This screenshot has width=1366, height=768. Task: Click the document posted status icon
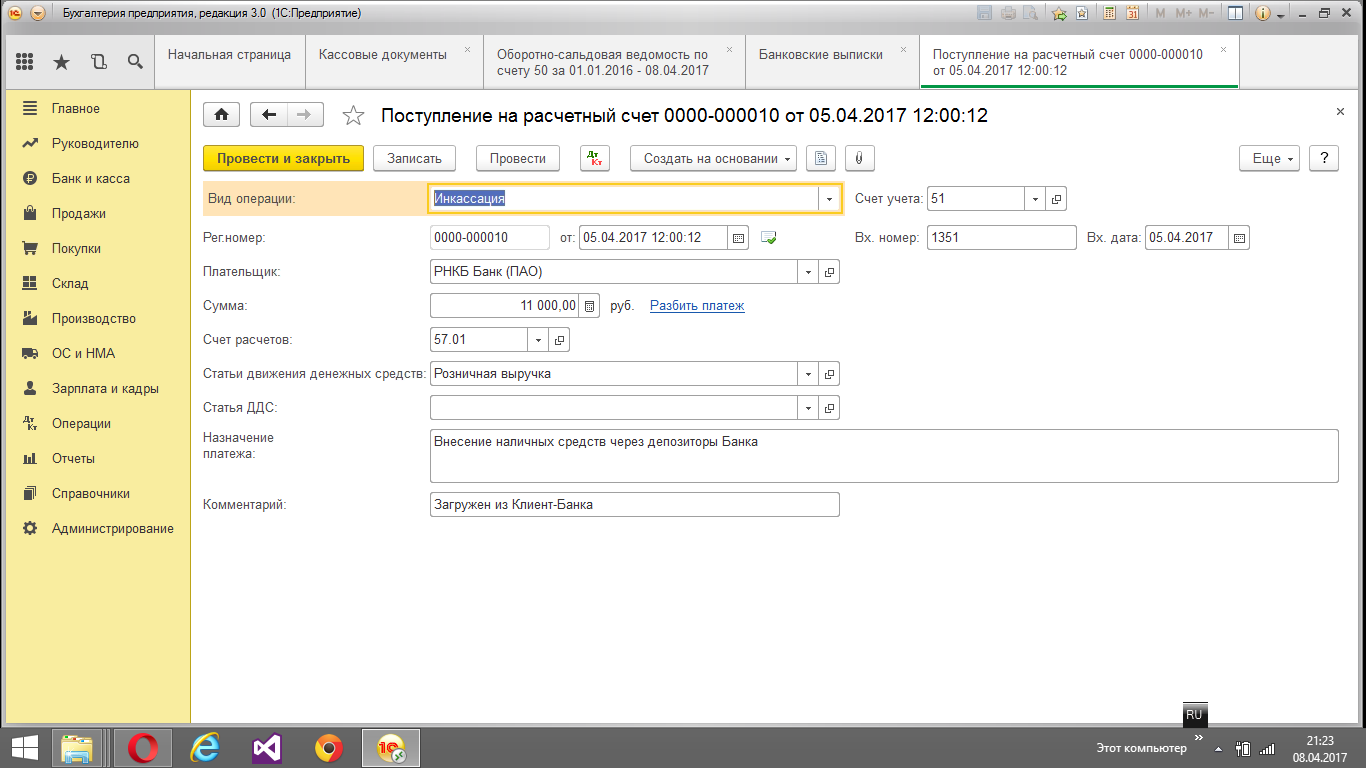768,238
